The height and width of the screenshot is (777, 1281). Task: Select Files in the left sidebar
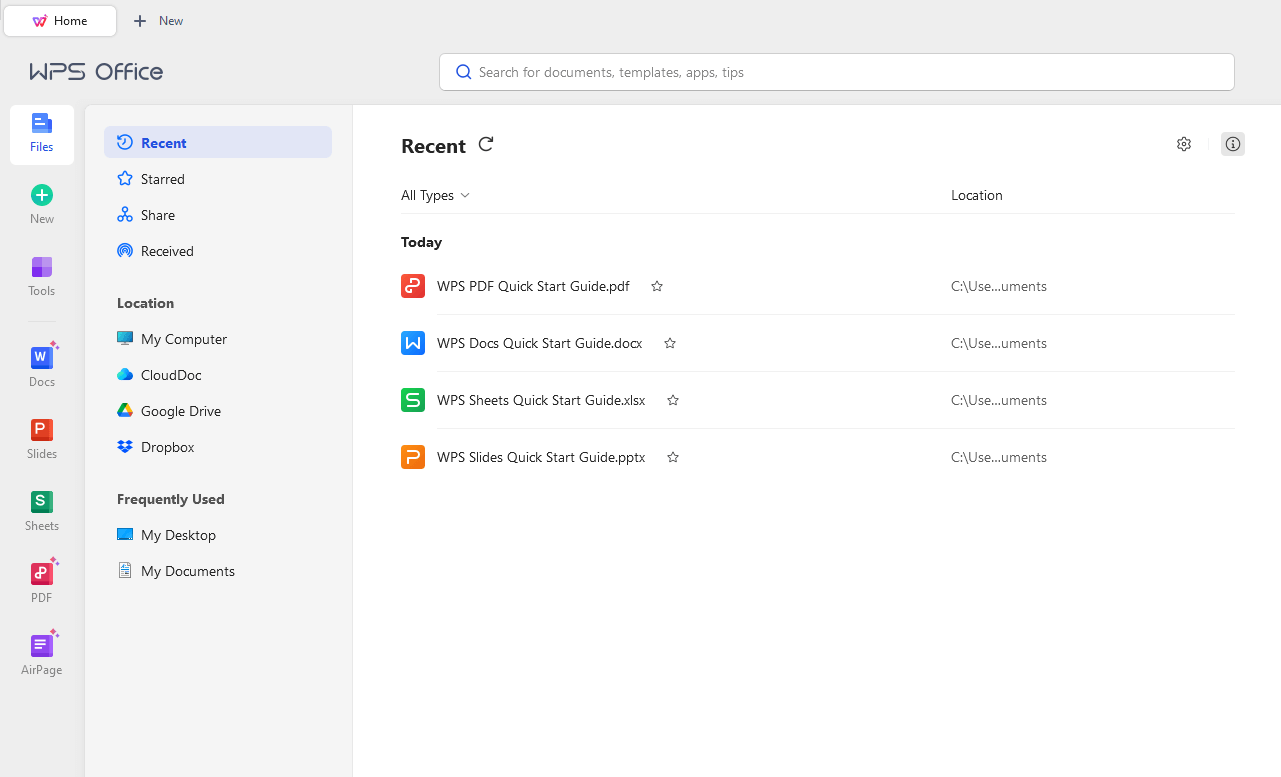(x=41, y=133)
